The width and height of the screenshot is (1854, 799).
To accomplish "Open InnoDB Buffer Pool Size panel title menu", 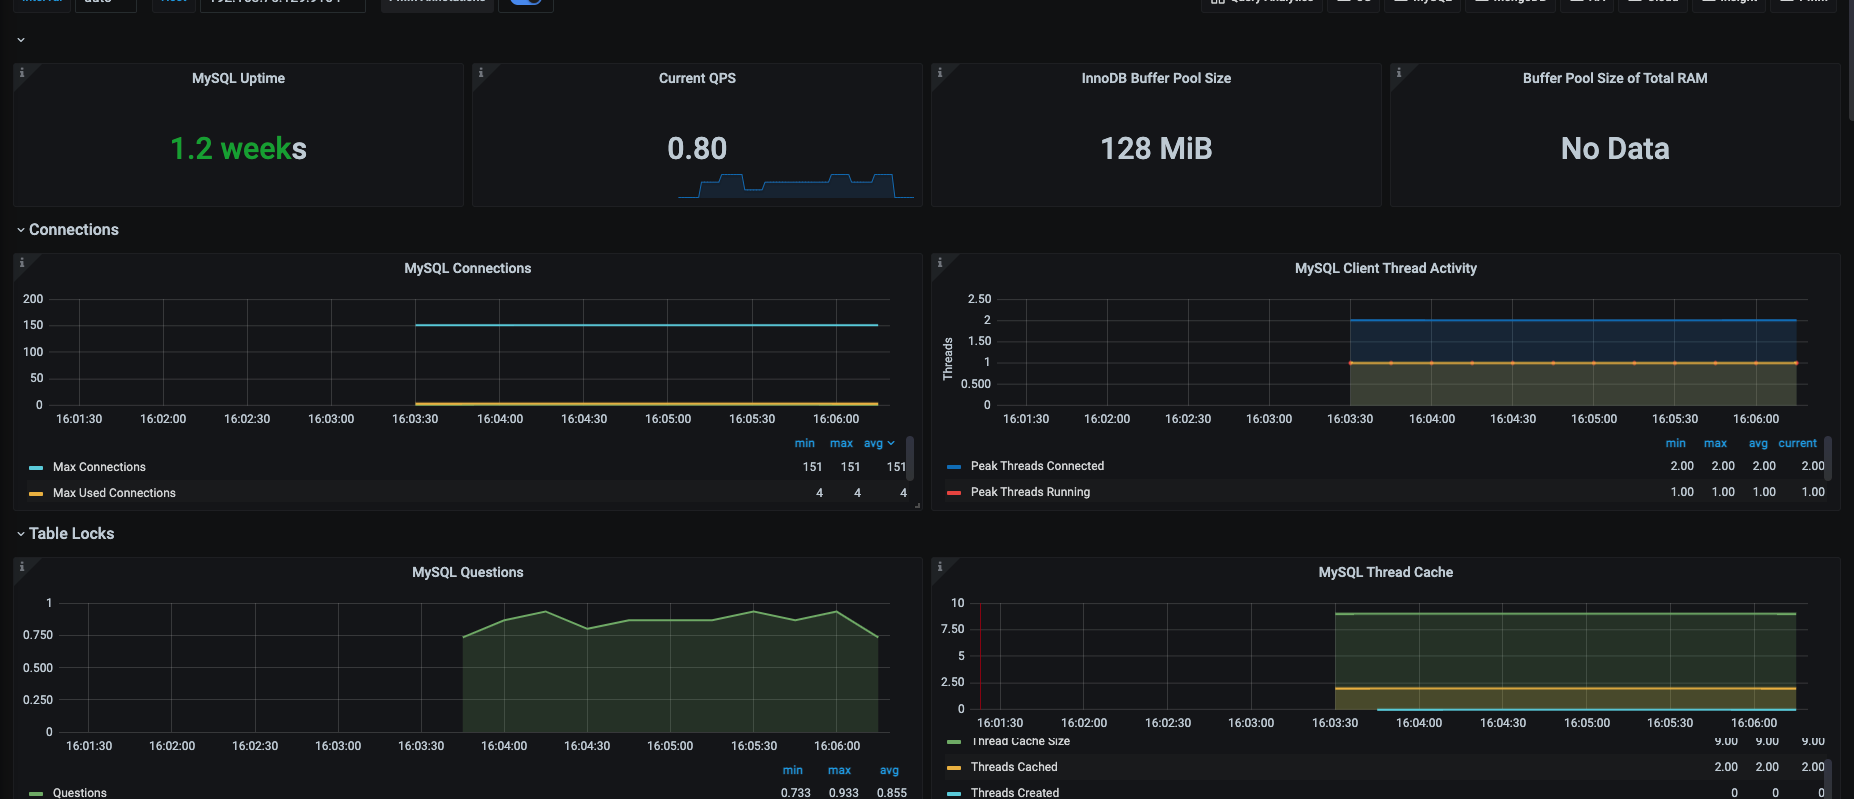I will click(1156, 78).
